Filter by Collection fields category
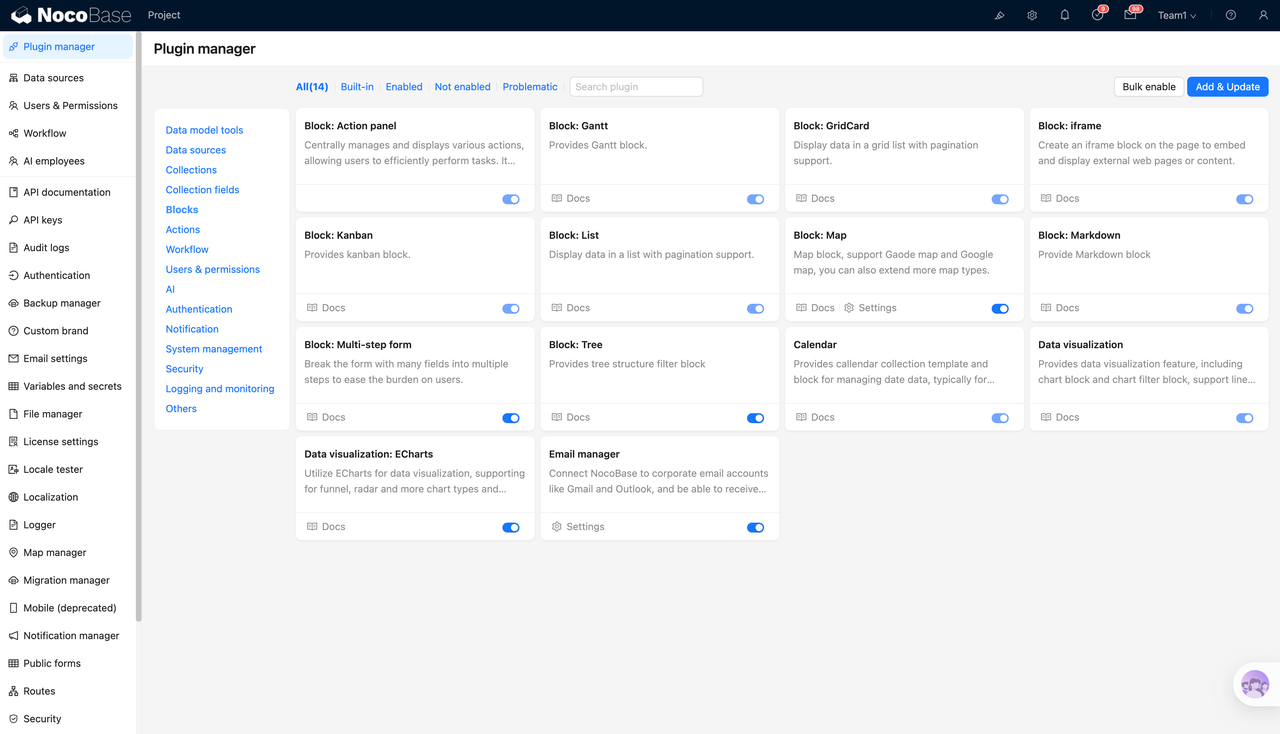Image resolution: width=1280 pixels, height=734 pixels. pos(202,190)
